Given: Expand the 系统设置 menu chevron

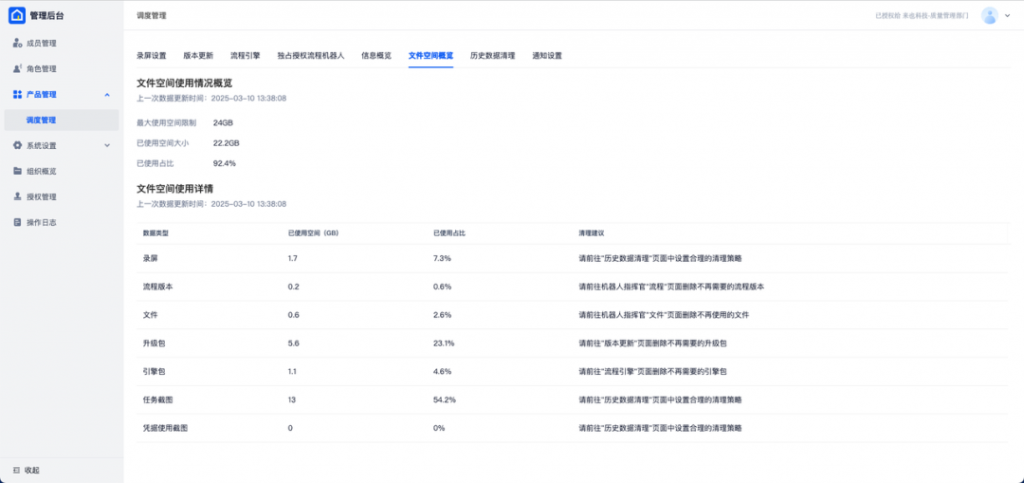Looking at the screenshot, I should point(107,145).
